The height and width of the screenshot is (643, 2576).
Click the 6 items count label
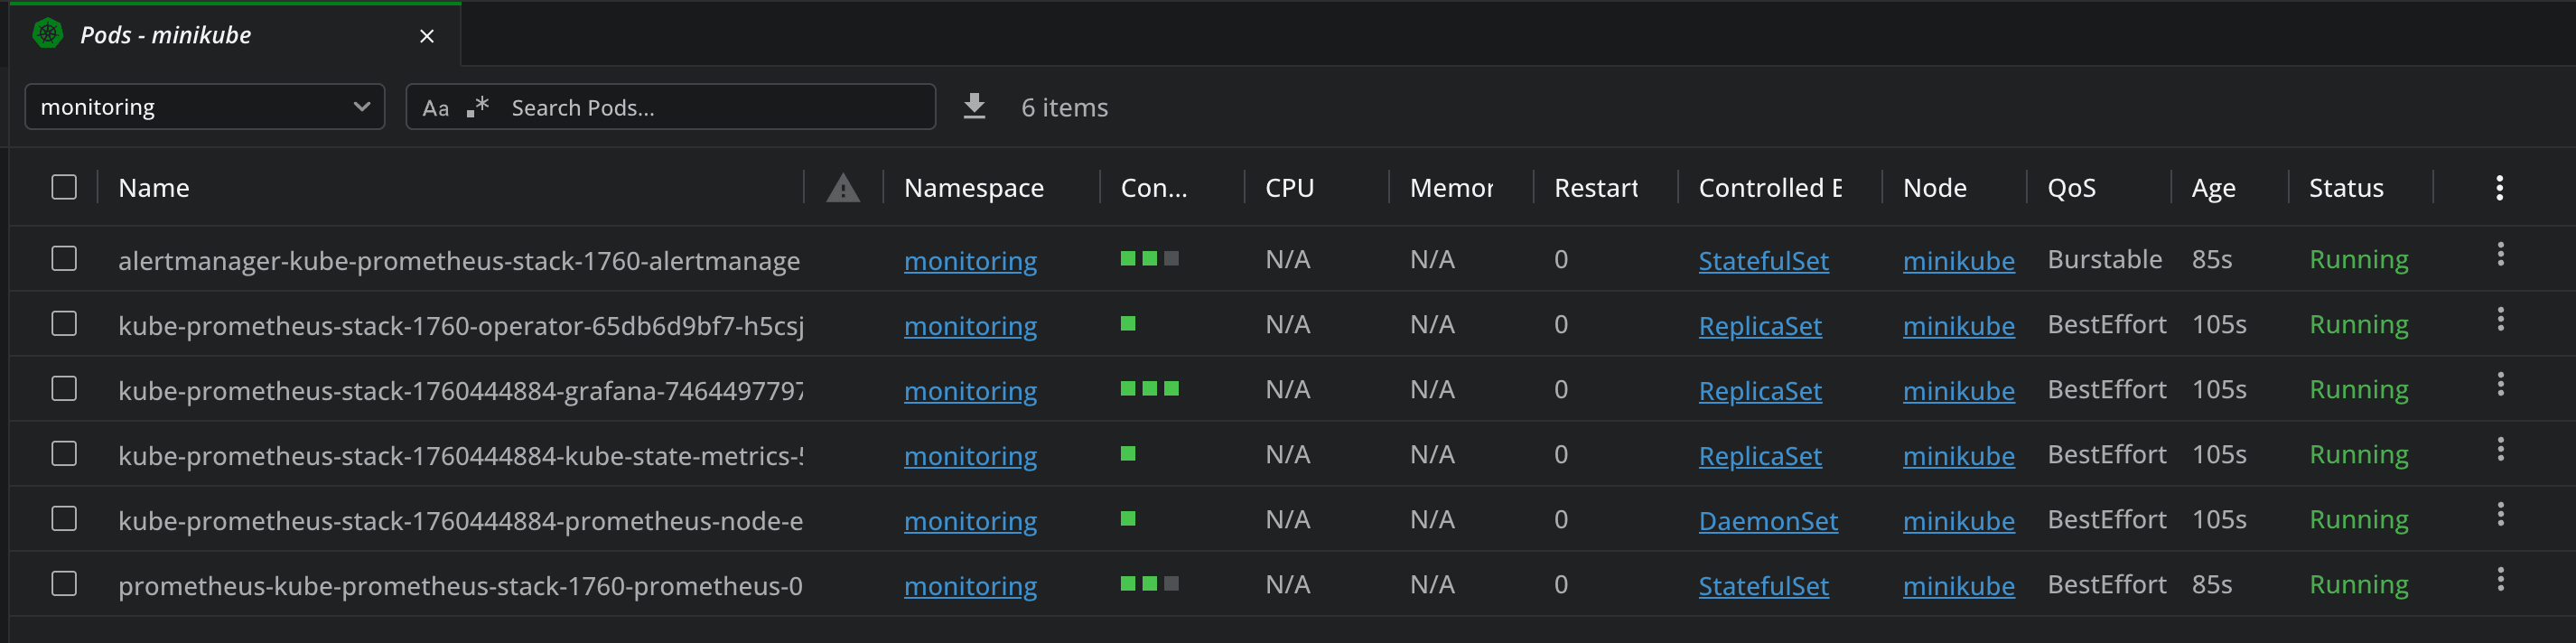[x=1064, y=107]
